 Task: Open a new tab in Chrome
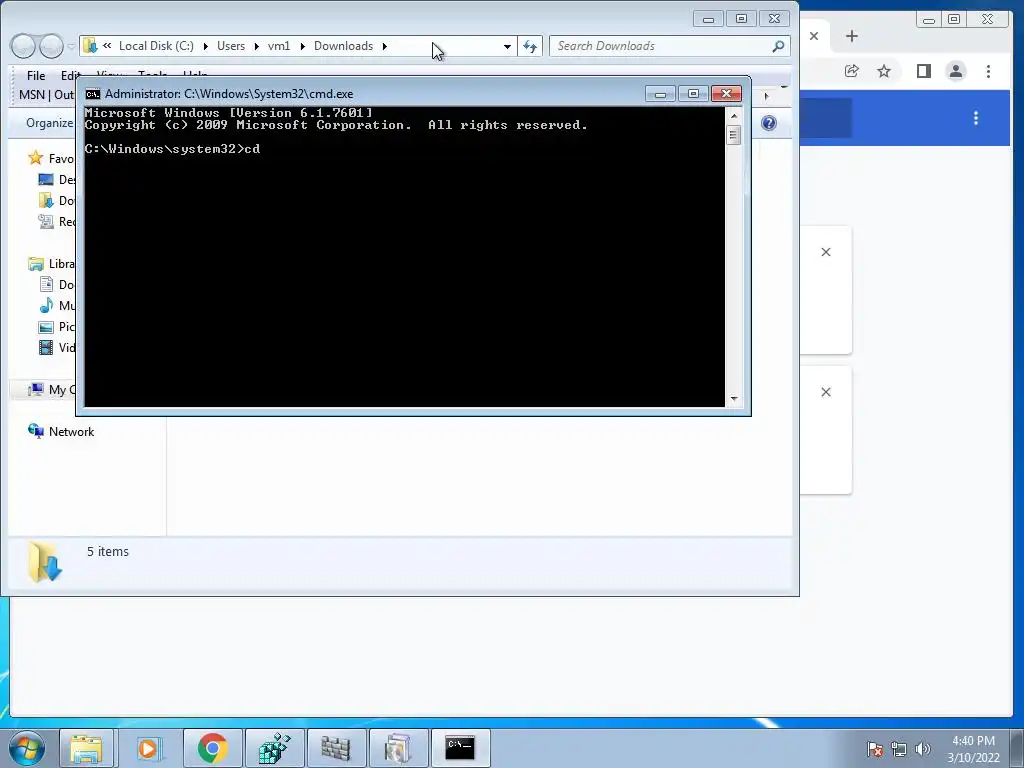pyautogui.click(x=852, y=37)
